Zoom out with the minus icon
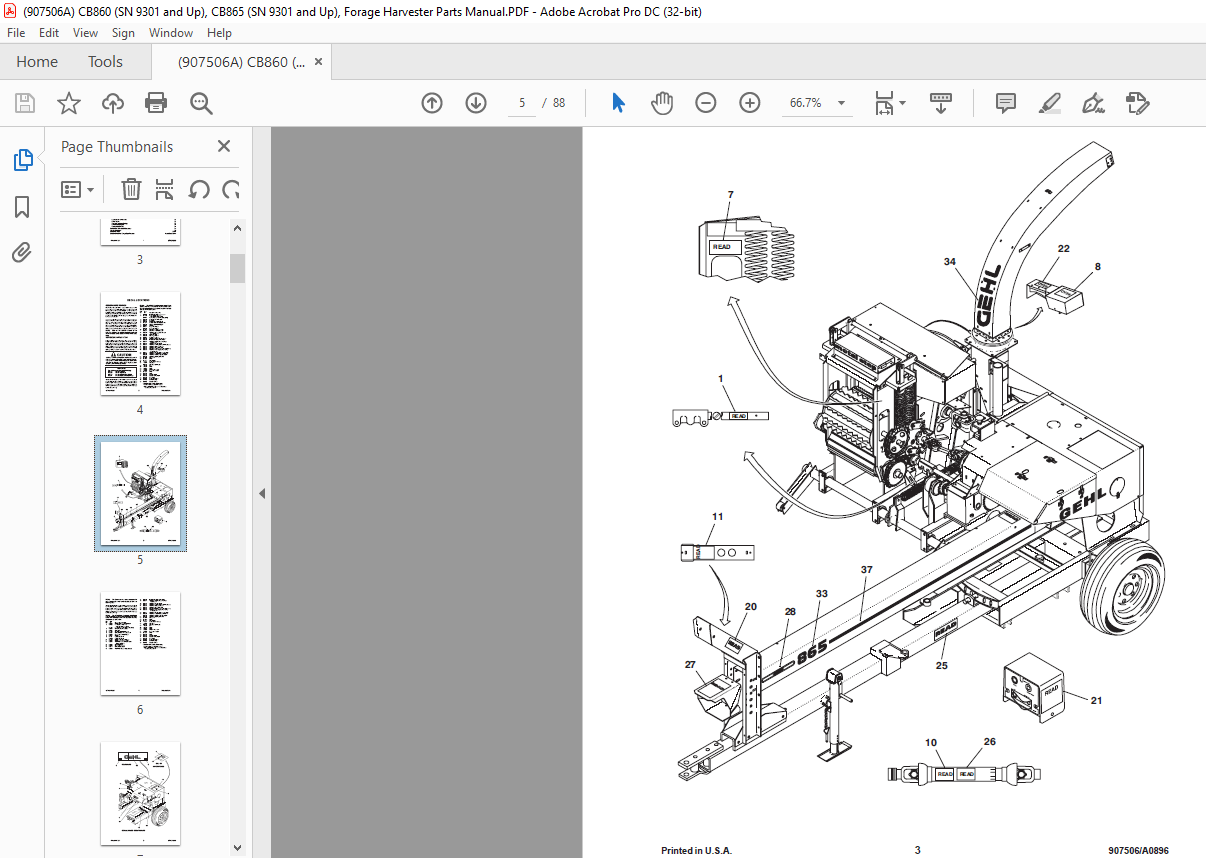Screen dimensions: 1206x858 [x=706, y=103]
